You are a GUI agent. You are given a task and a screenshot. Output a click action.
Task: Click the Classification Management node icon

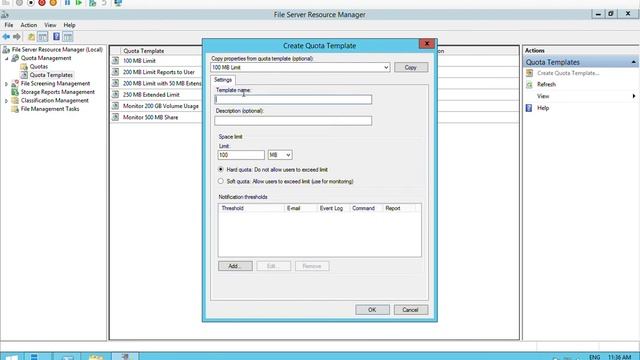(x=15, y=100)
